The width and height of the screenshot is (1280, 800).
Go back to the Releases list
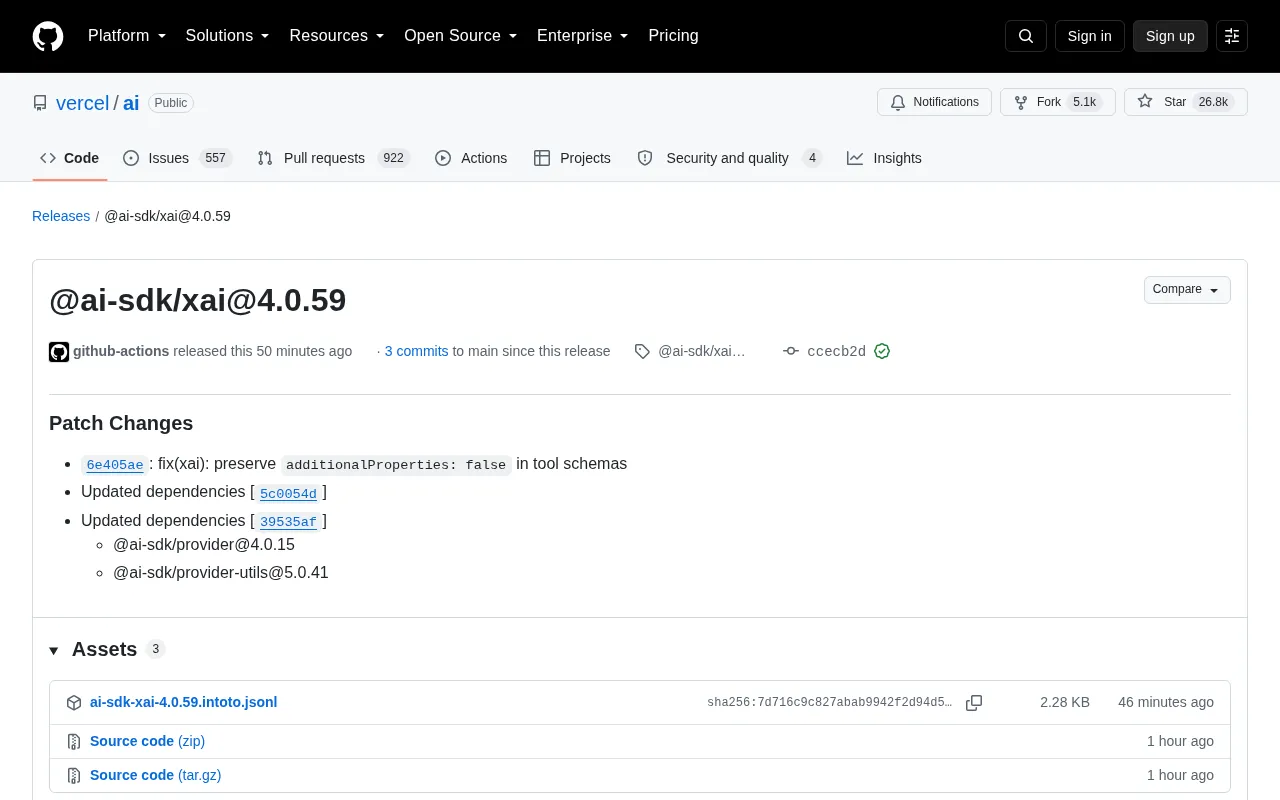61,216
